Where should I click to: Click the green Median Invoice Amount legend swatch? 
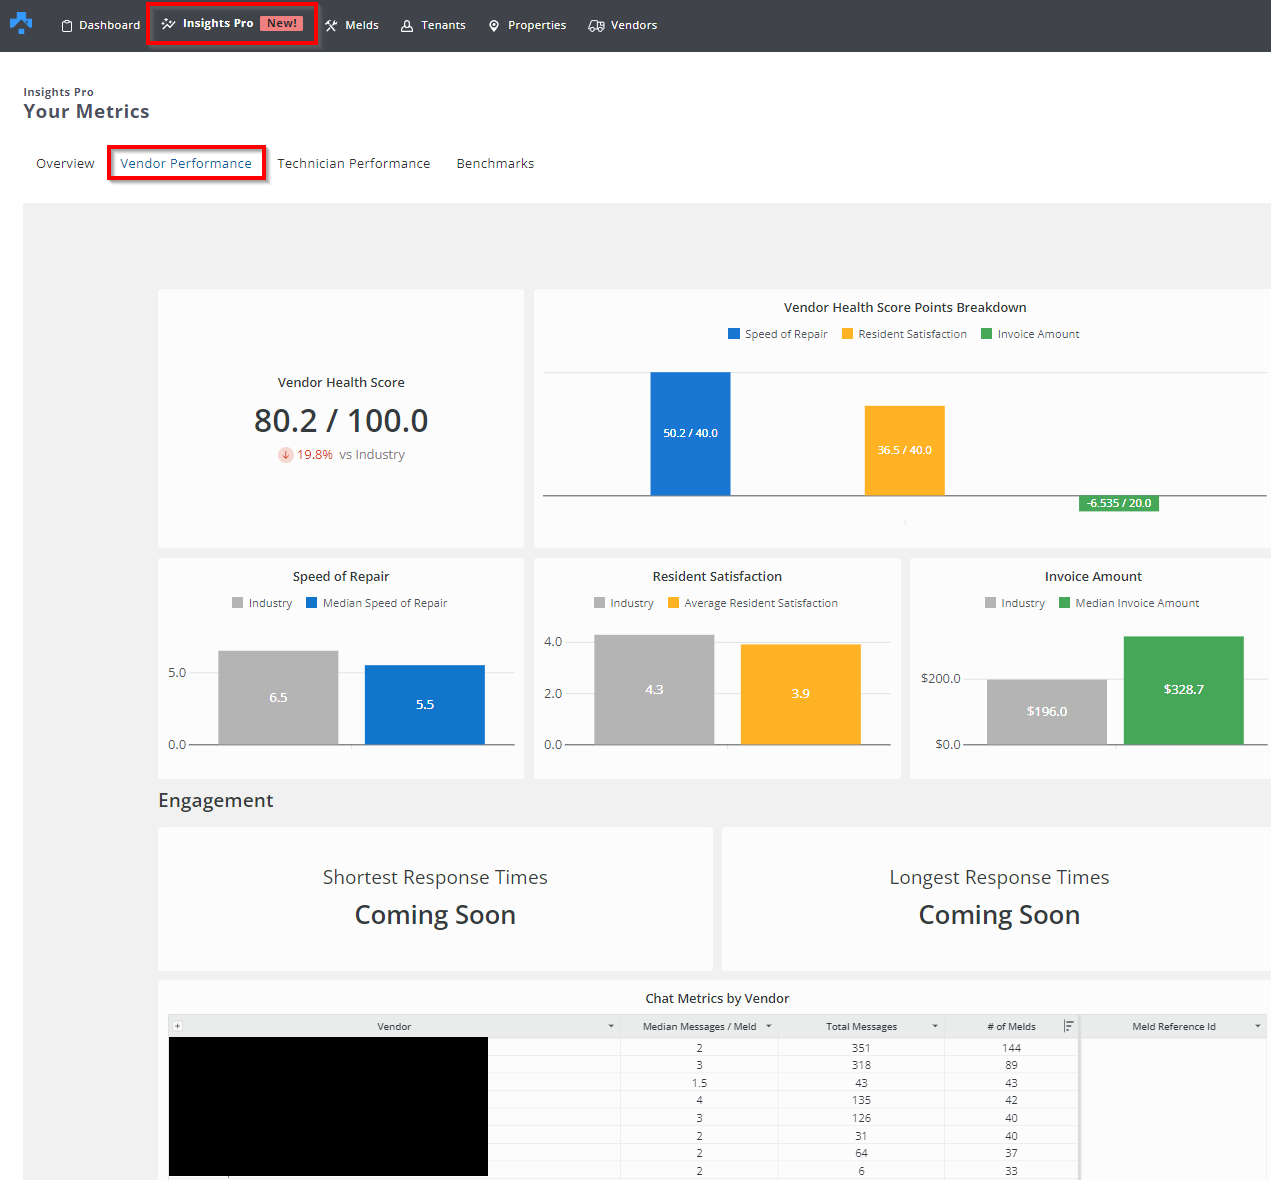[1065, 603]
